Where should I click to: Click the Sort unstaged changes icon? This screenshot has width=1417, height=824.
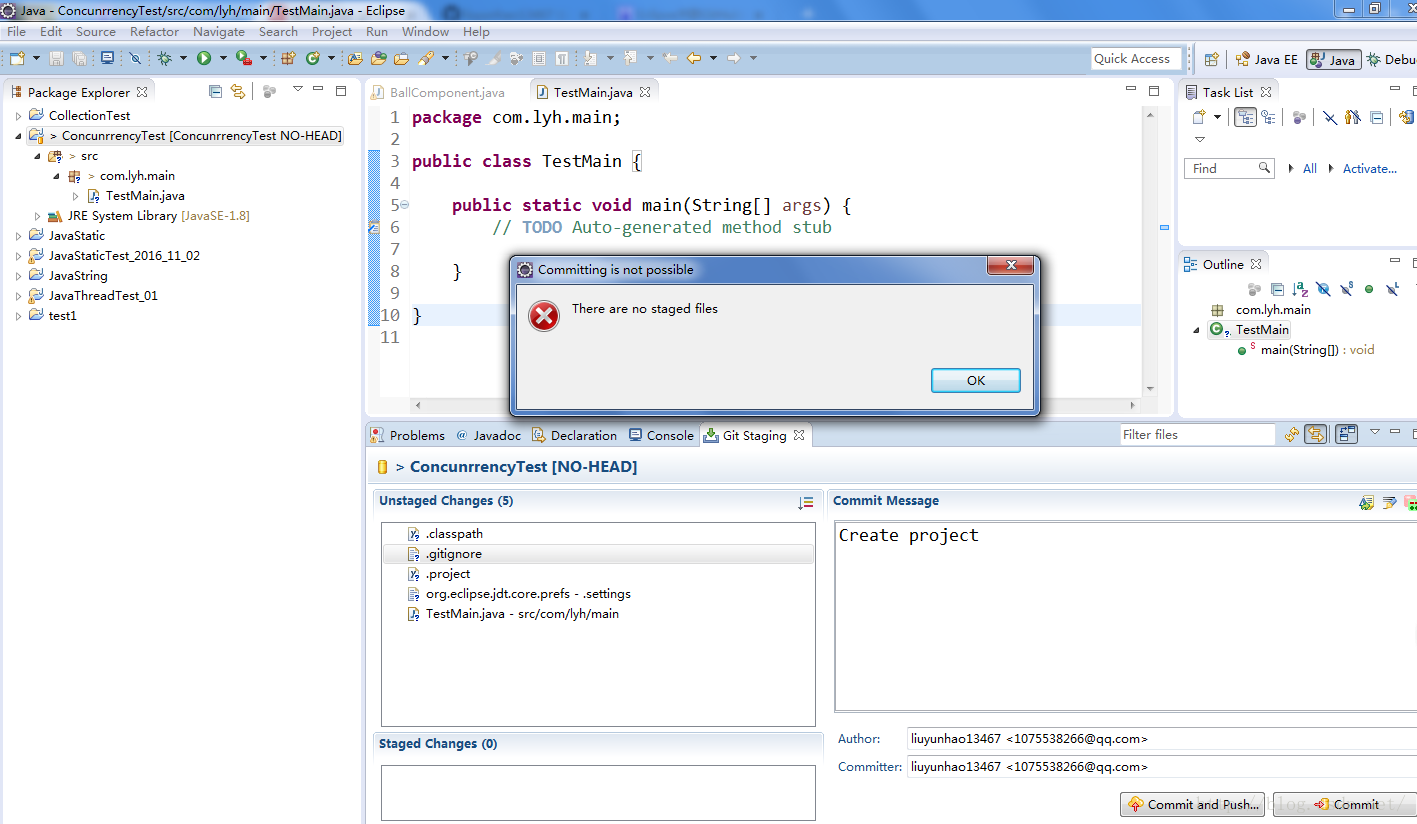[806, 502]
